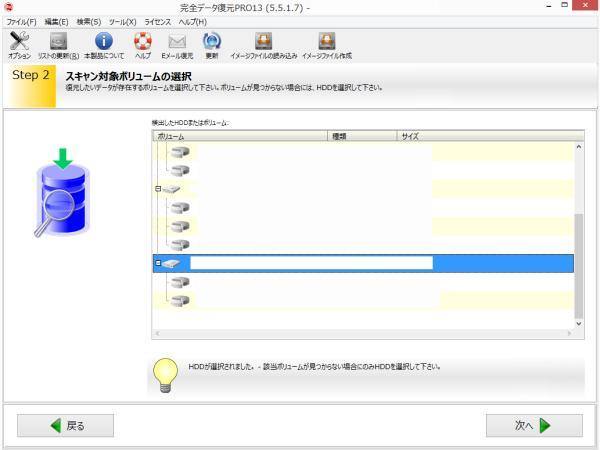Viewport: 600px width, 450px height.
Task: Collapse the unselected HDD node above selection
Action: (x=158, y=188)
